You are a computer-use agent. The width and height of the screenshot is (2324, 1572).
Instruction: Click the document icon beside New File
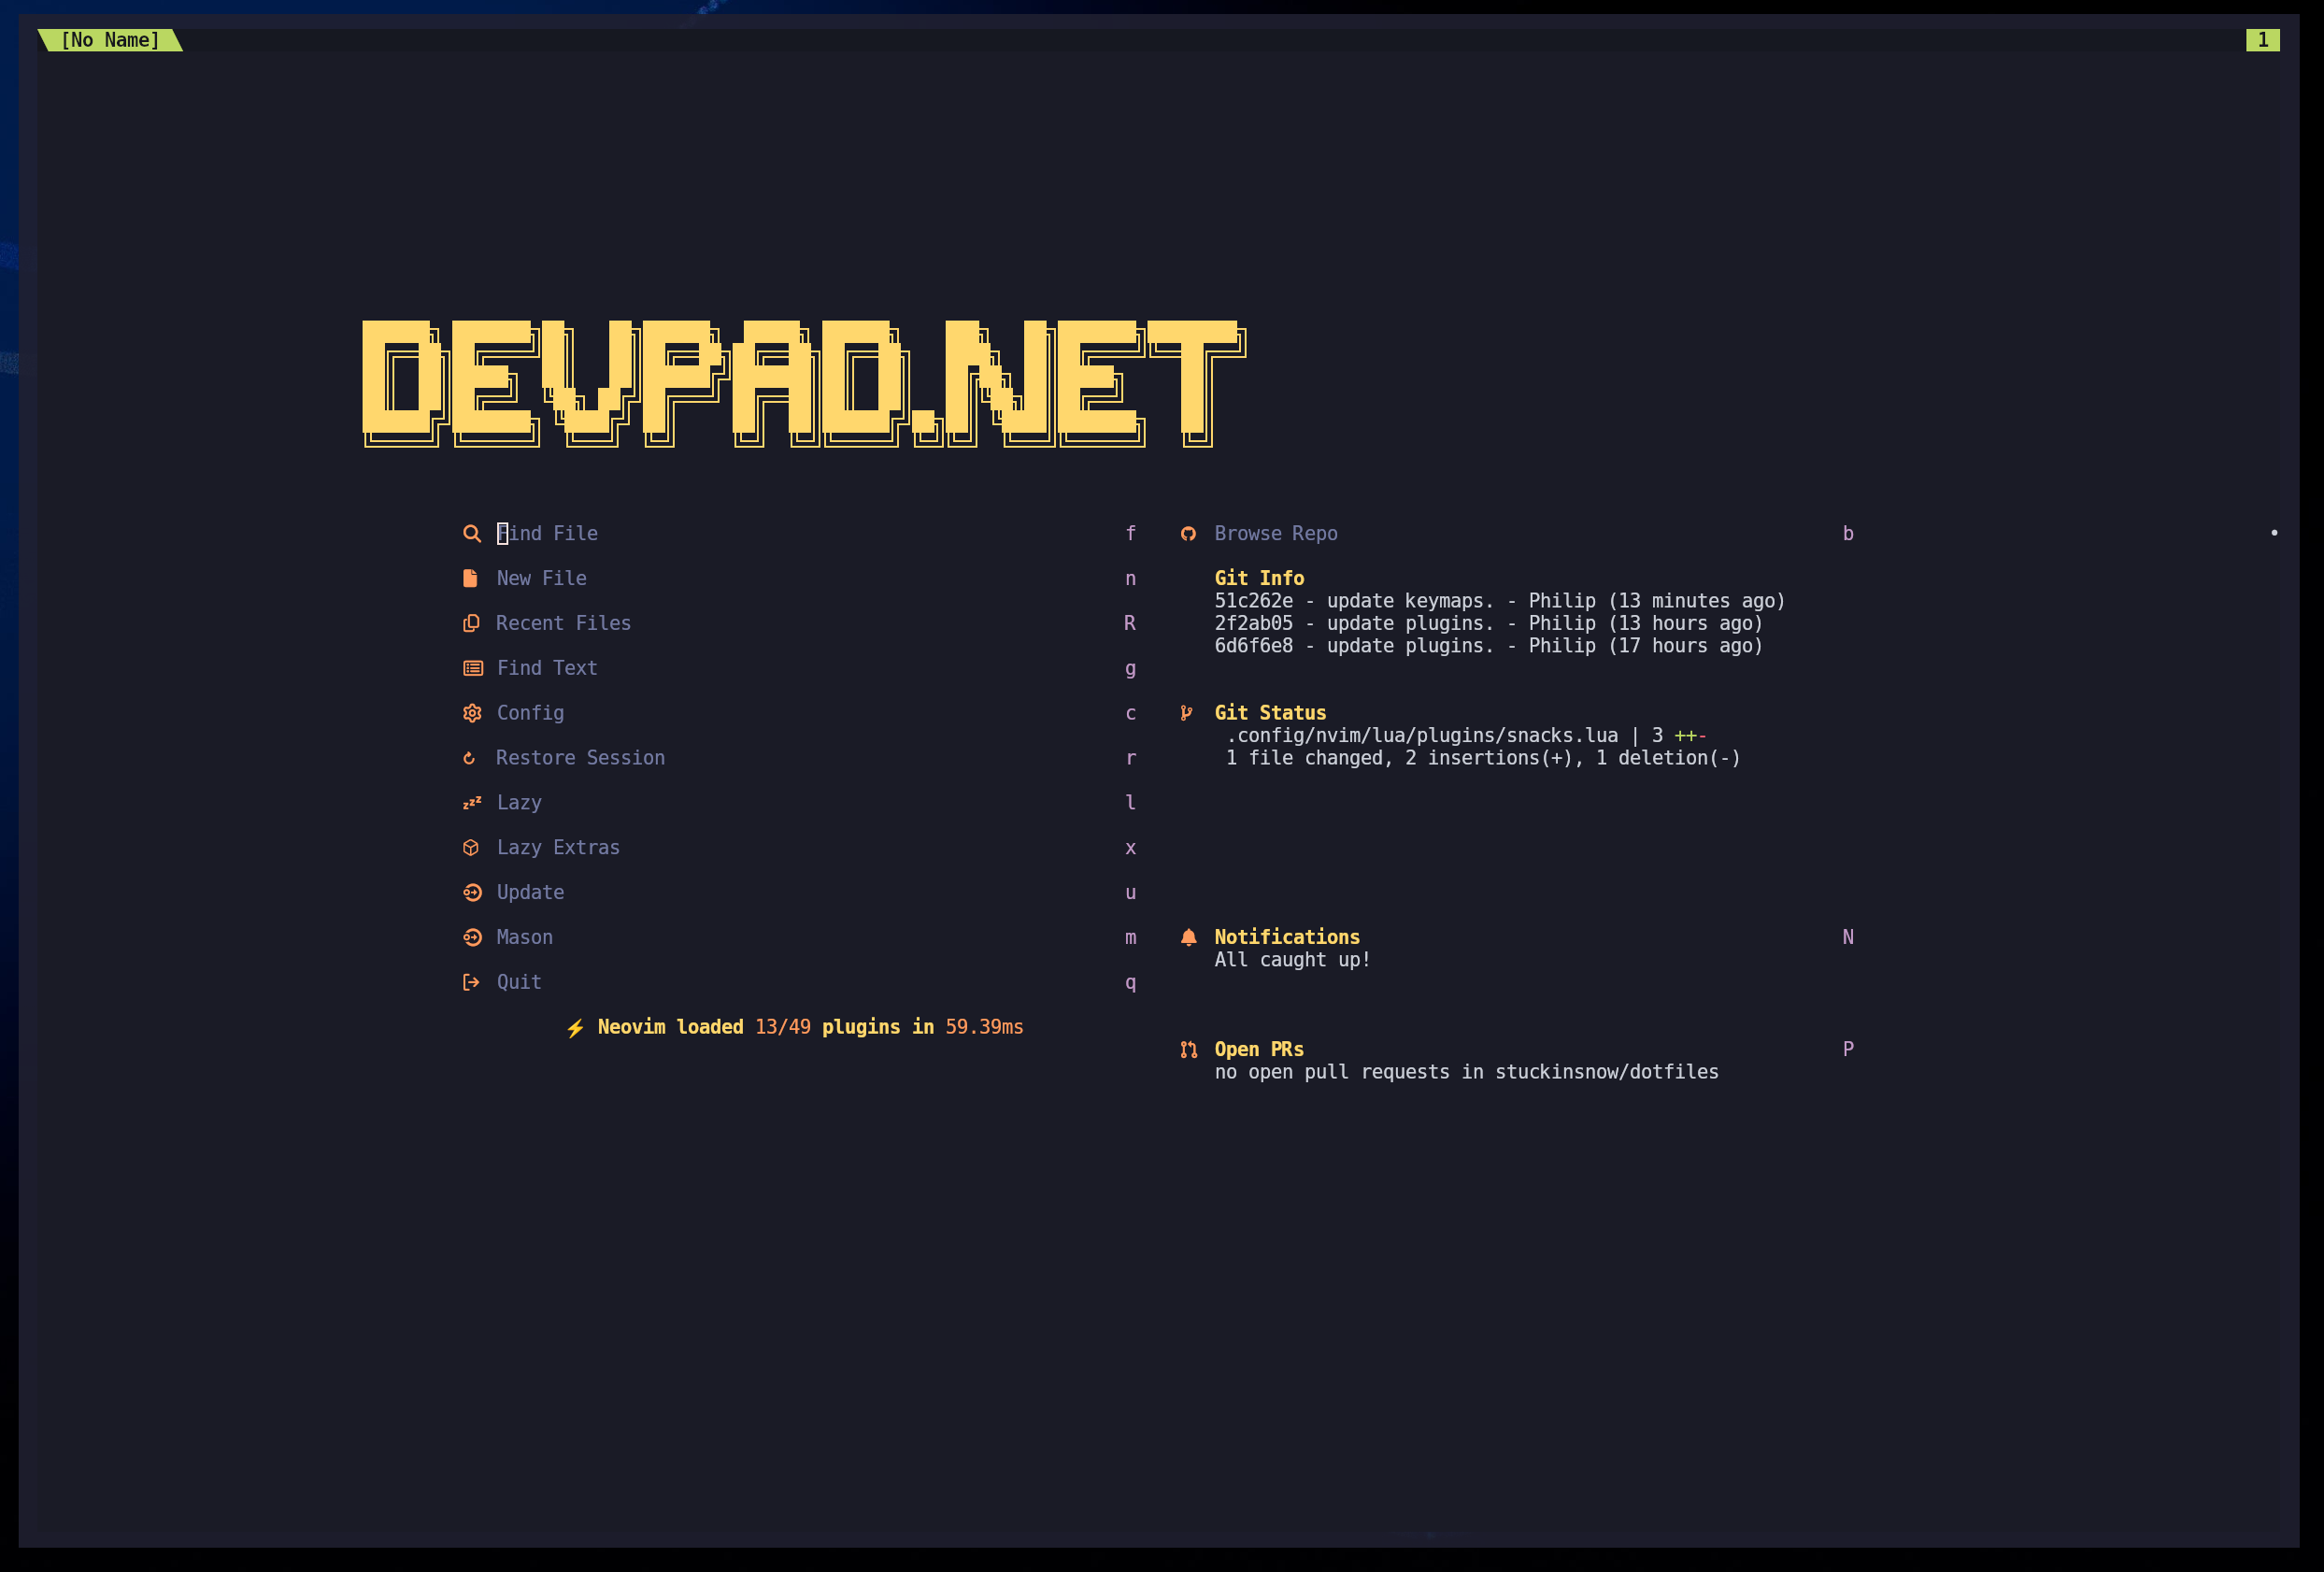472,578
